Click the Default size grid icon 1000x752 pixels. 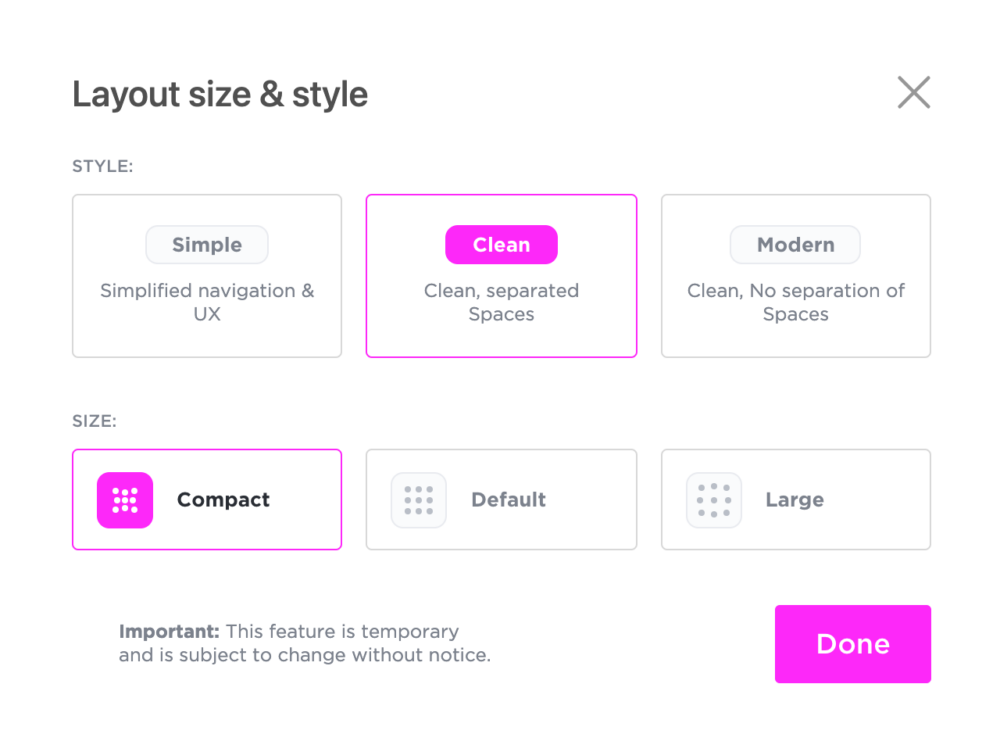(x=419, y=500)
